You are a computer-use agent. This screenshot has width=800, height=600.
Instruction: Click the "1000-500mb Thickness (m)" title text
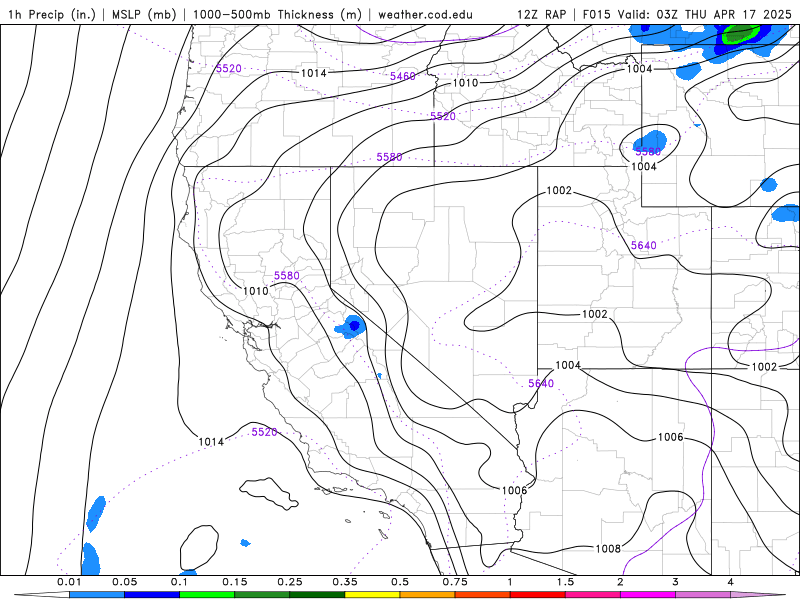point(277,14)
